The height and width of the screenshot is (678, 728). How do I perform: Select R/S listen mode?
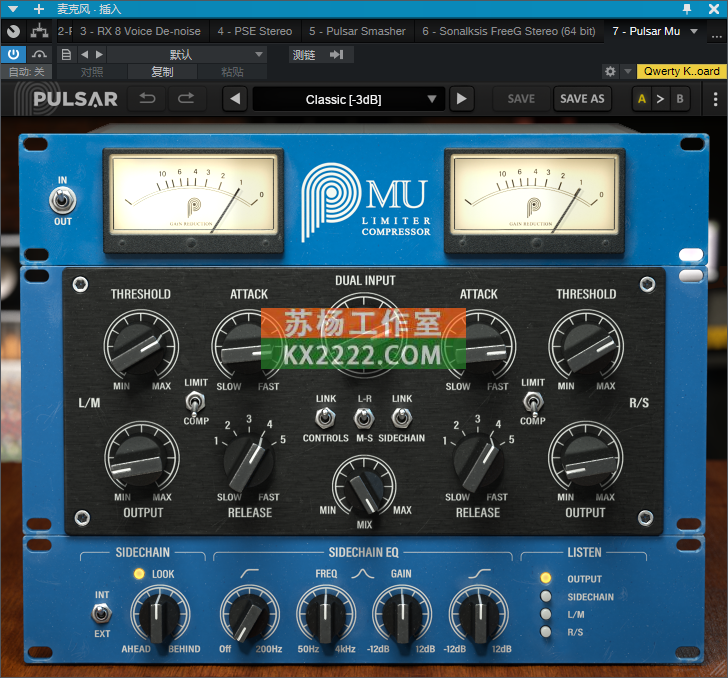tap(546, 632)
